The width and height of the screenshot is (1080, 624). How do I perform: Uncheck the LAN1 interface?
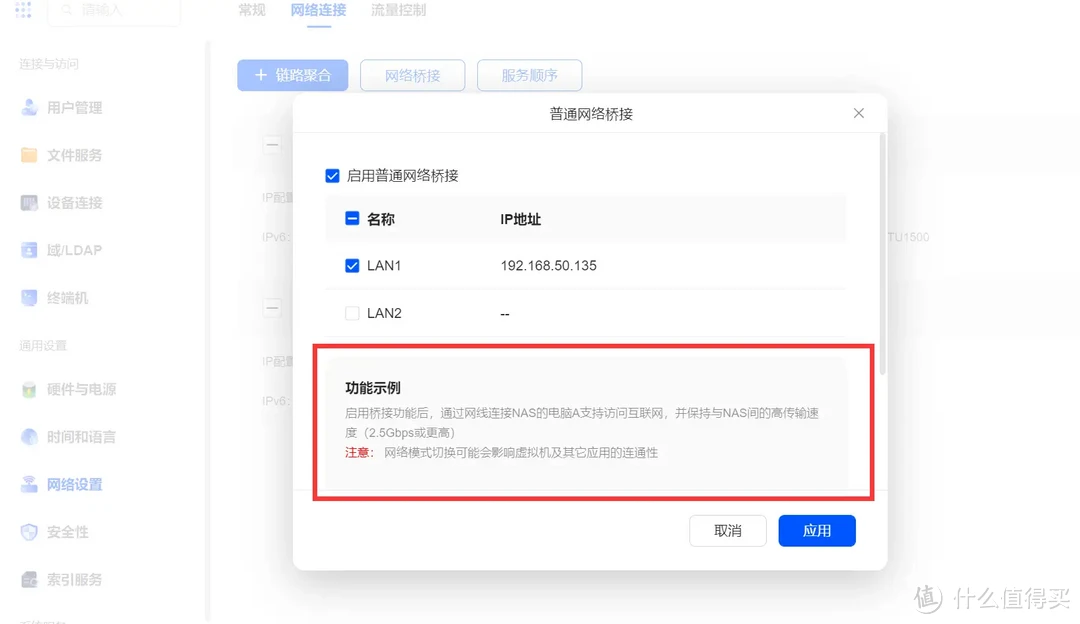click(352, 265)
